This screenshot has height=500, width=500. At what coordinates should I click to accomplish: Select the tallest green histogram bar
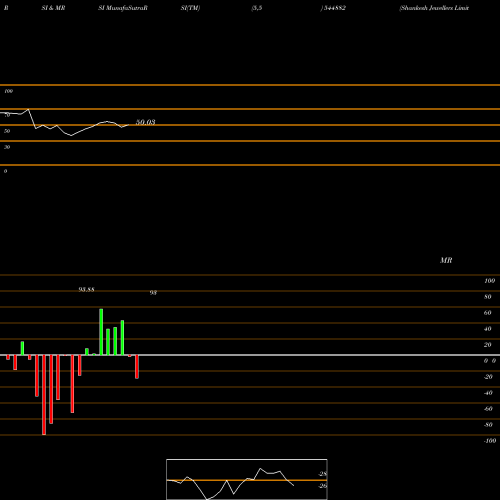101,332
